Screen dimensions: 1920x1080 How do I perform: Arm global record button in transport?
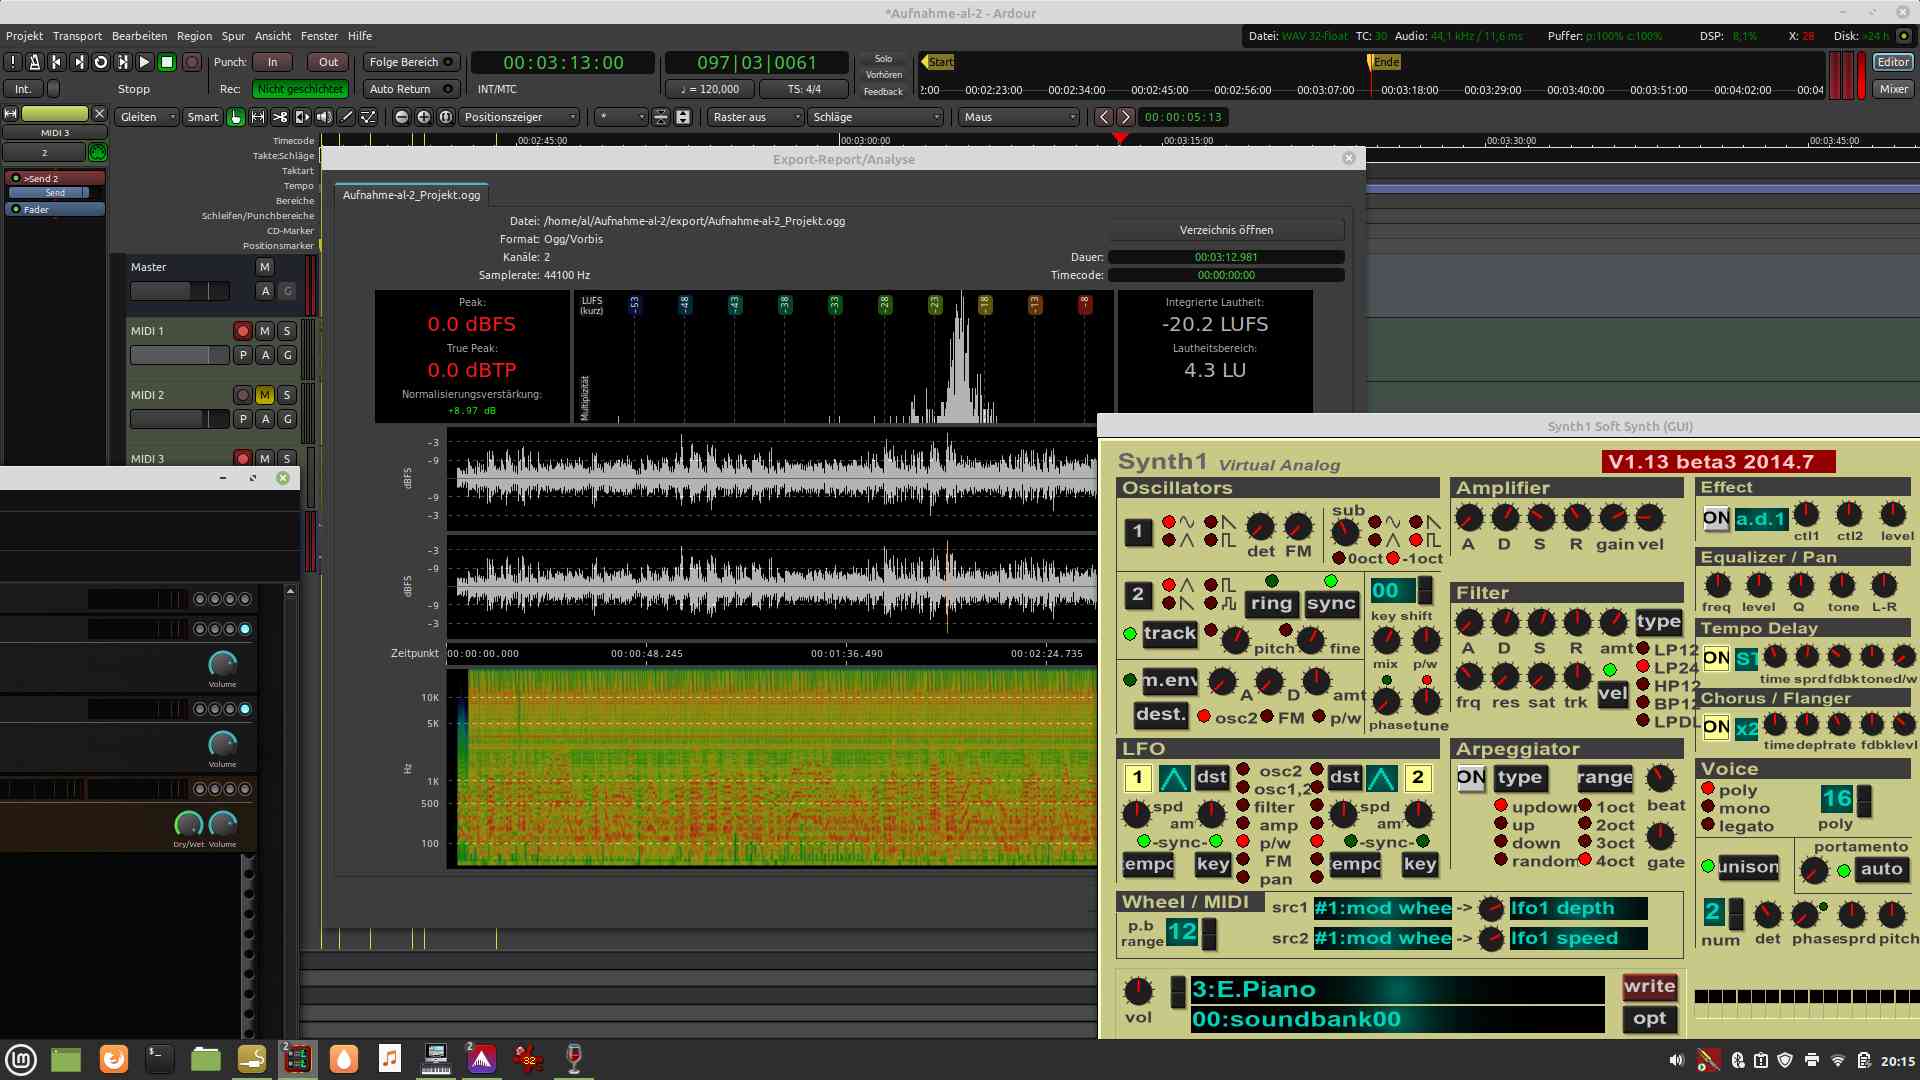pyautogui.click(x=192, y=62)
